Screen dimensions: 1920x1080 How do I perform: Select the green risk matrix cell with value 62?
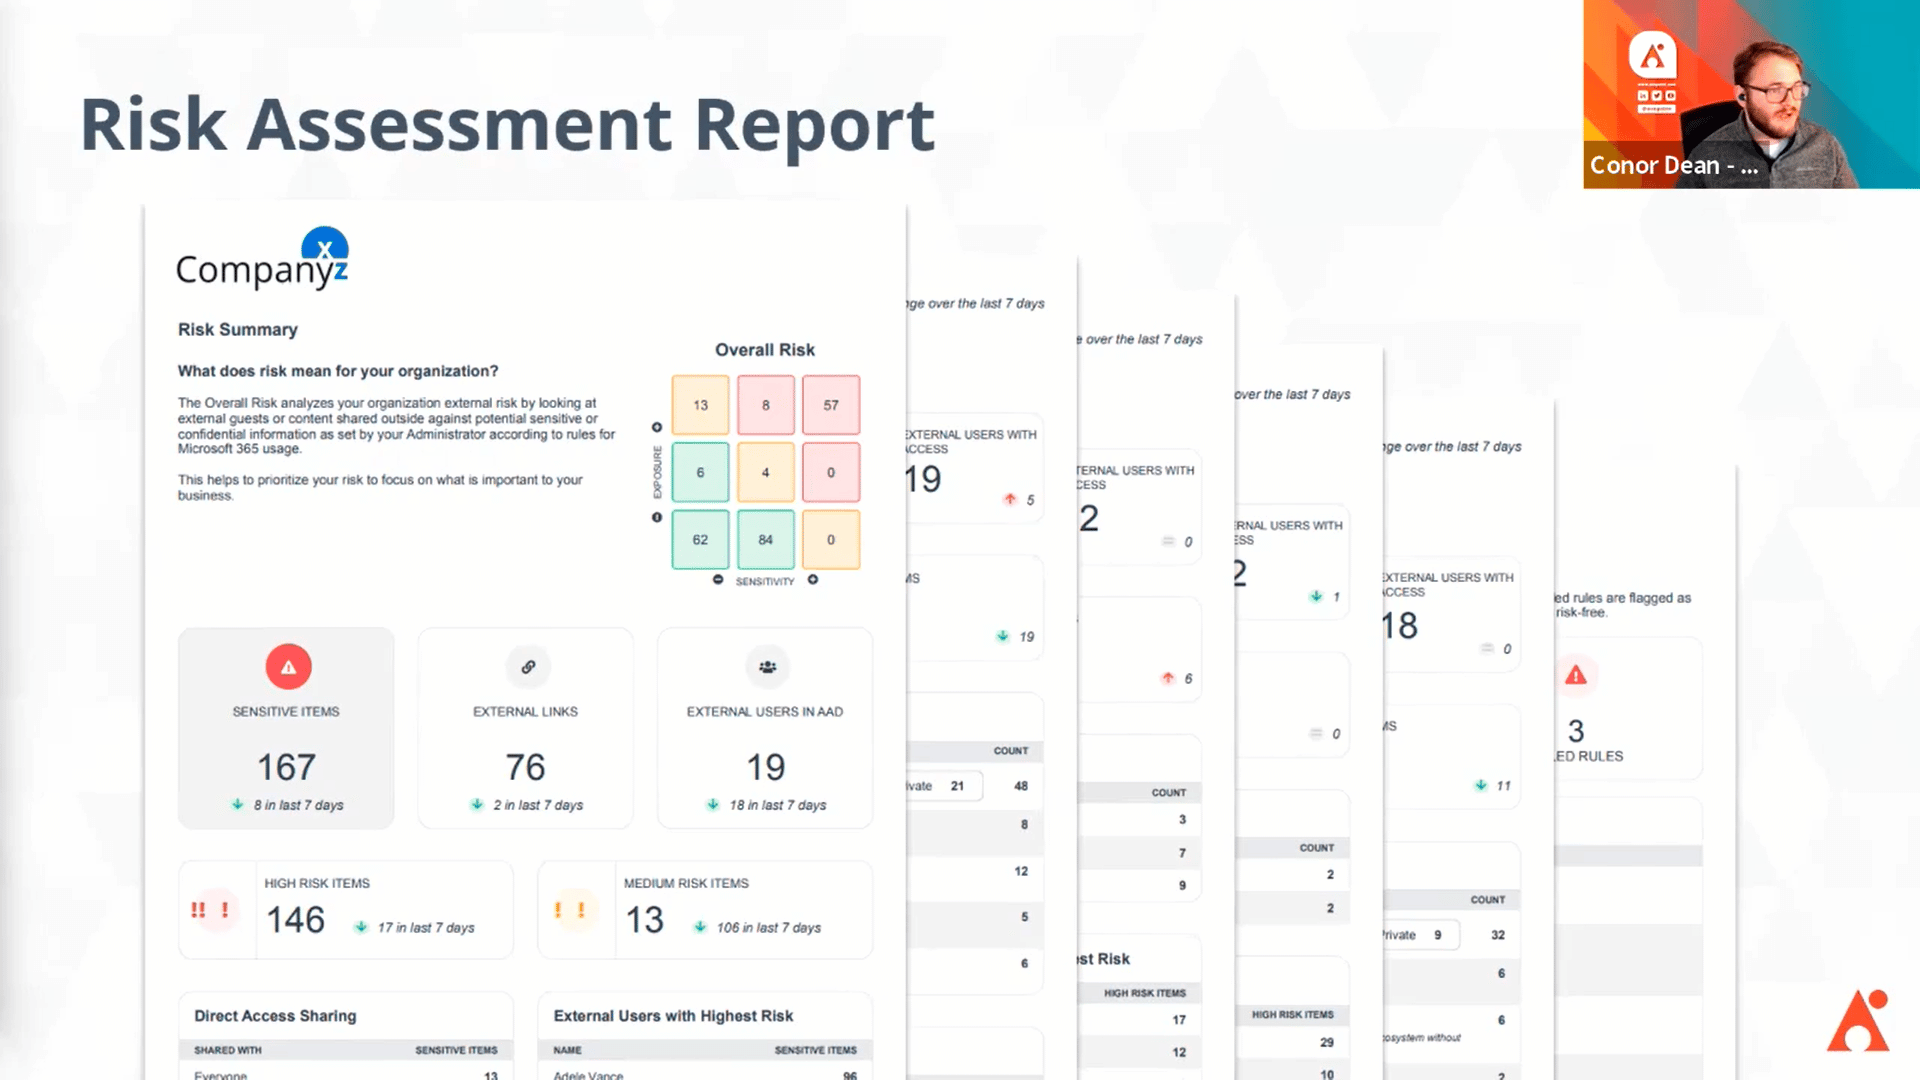click(x=700, y=539)
